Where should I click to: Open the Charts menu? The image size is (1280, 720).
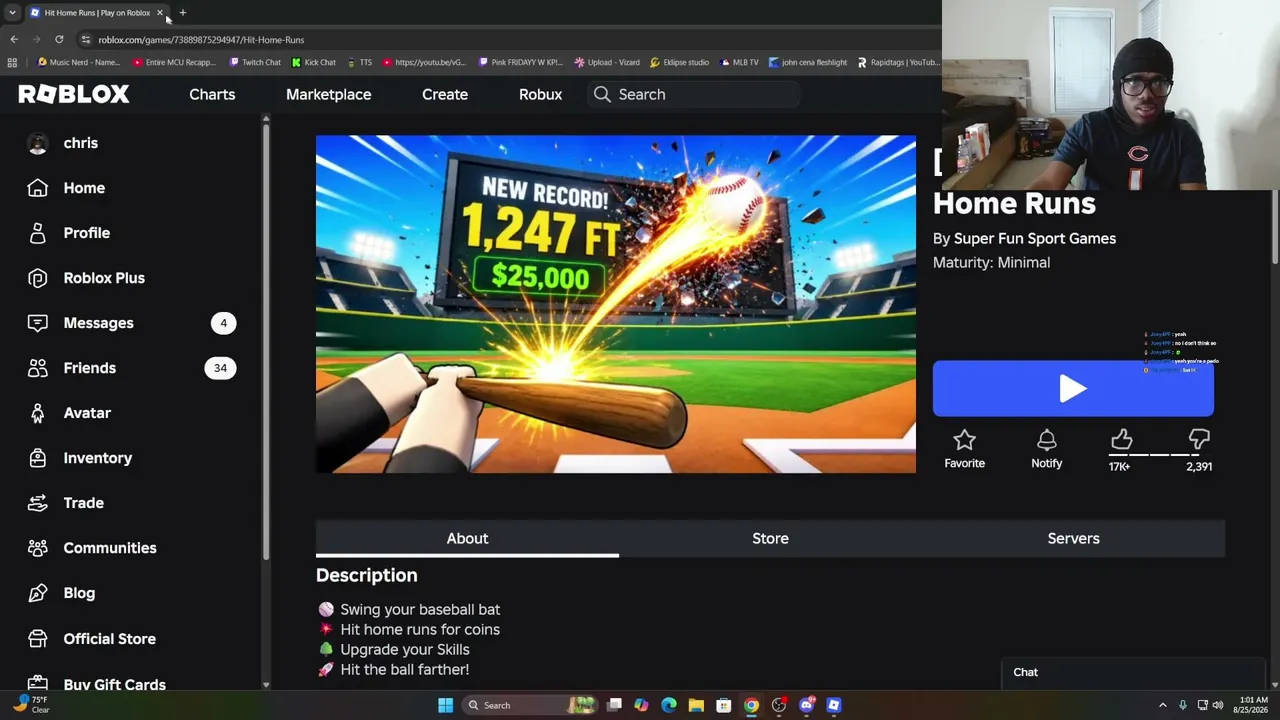tap(212, 94)
